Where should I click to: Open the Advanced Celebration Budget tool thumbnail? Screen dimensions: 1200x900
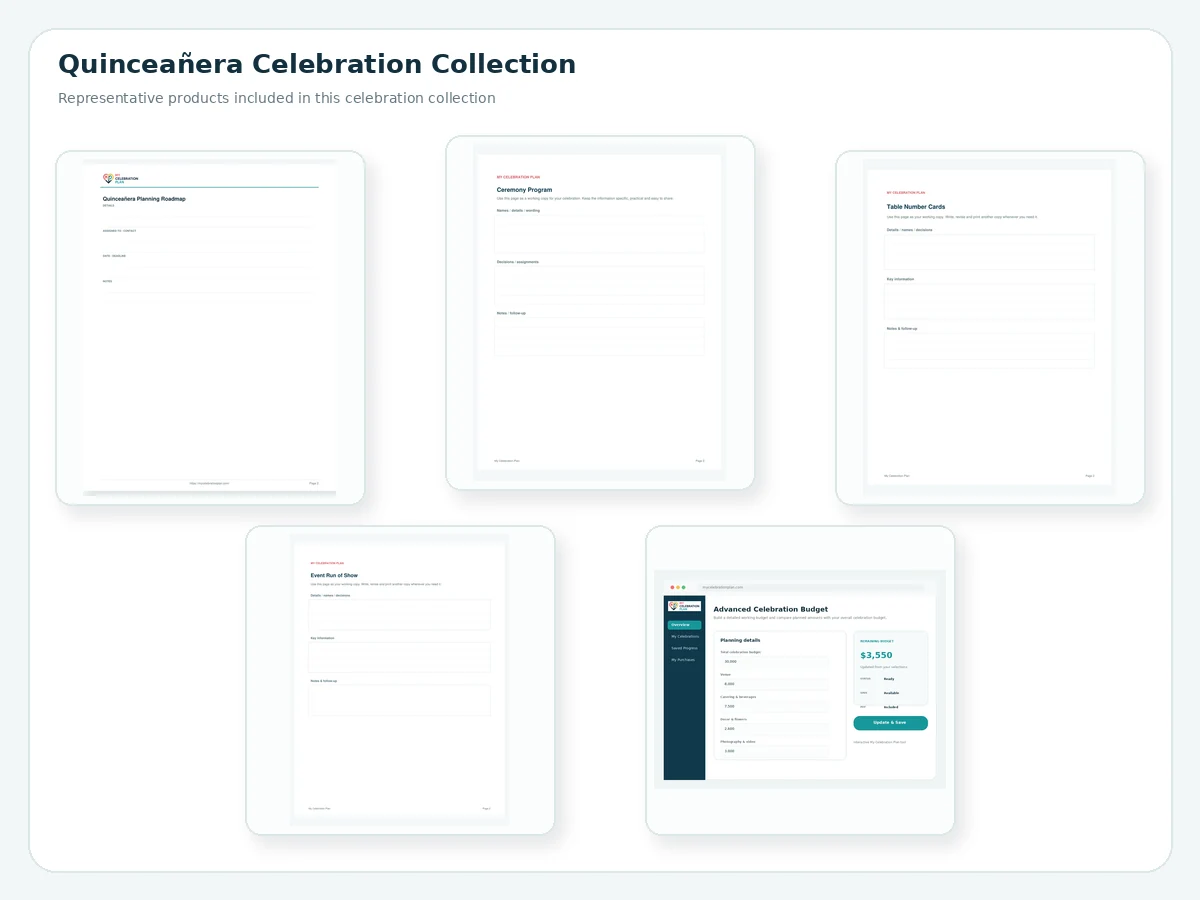coord(800,680)
